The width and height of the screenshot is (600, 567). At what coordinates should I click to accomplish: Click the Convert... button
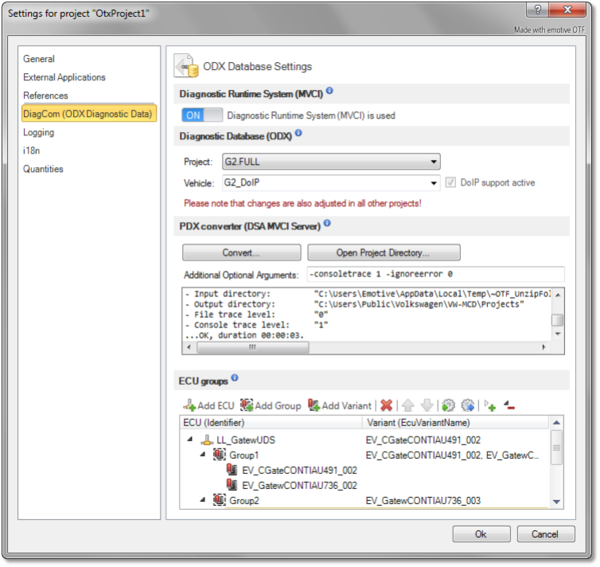(x=241, y=252)
